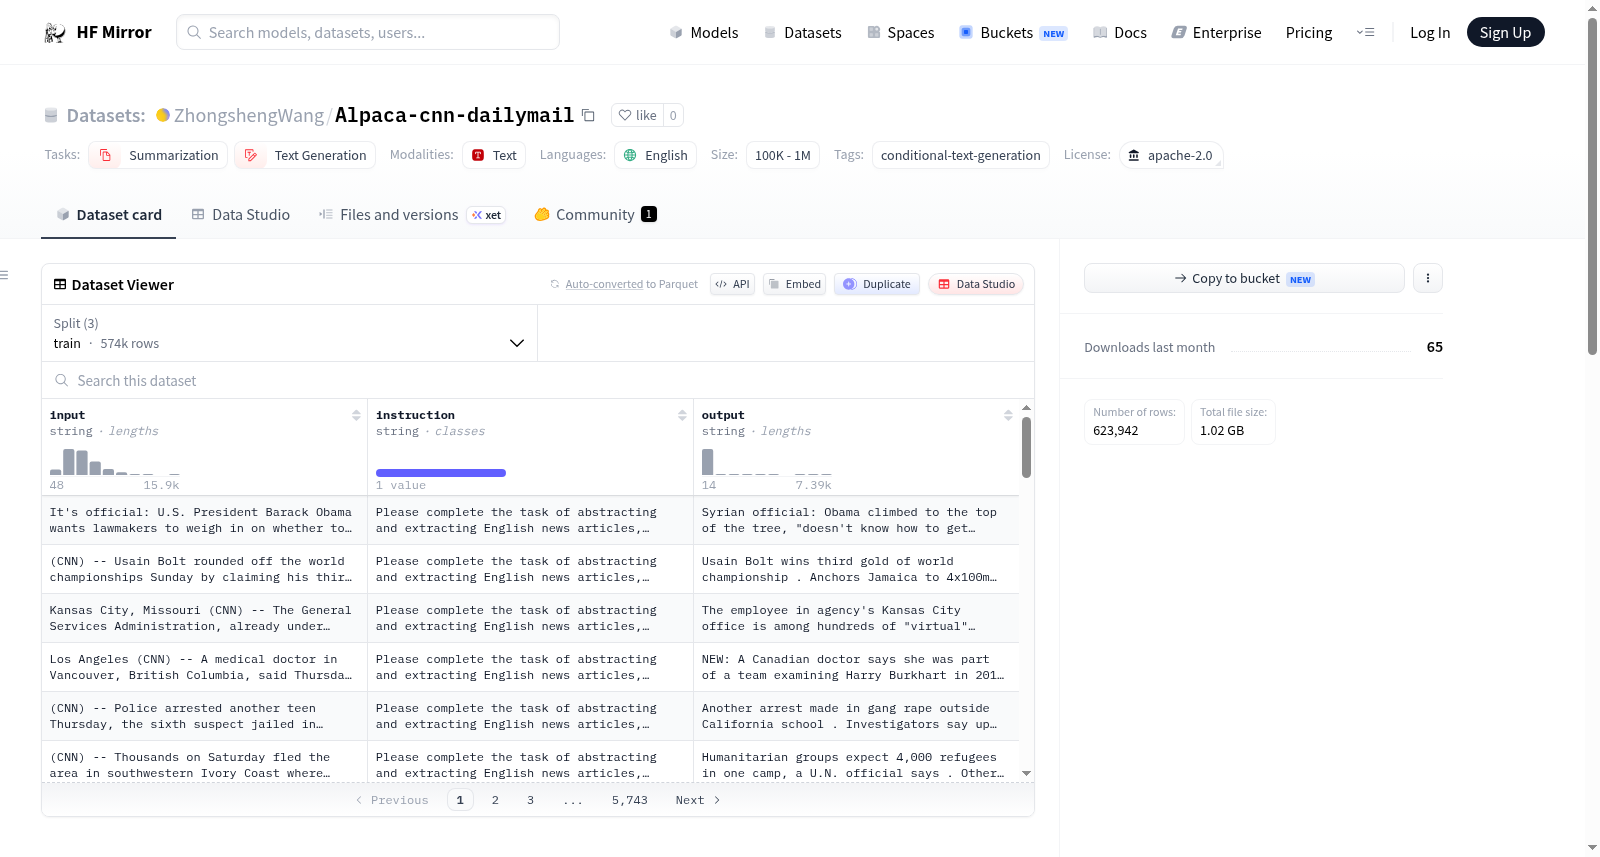1600x857 pixels.
Task: Switch to the Community tab
Action: pyautogui.click(x=595, y=215)
